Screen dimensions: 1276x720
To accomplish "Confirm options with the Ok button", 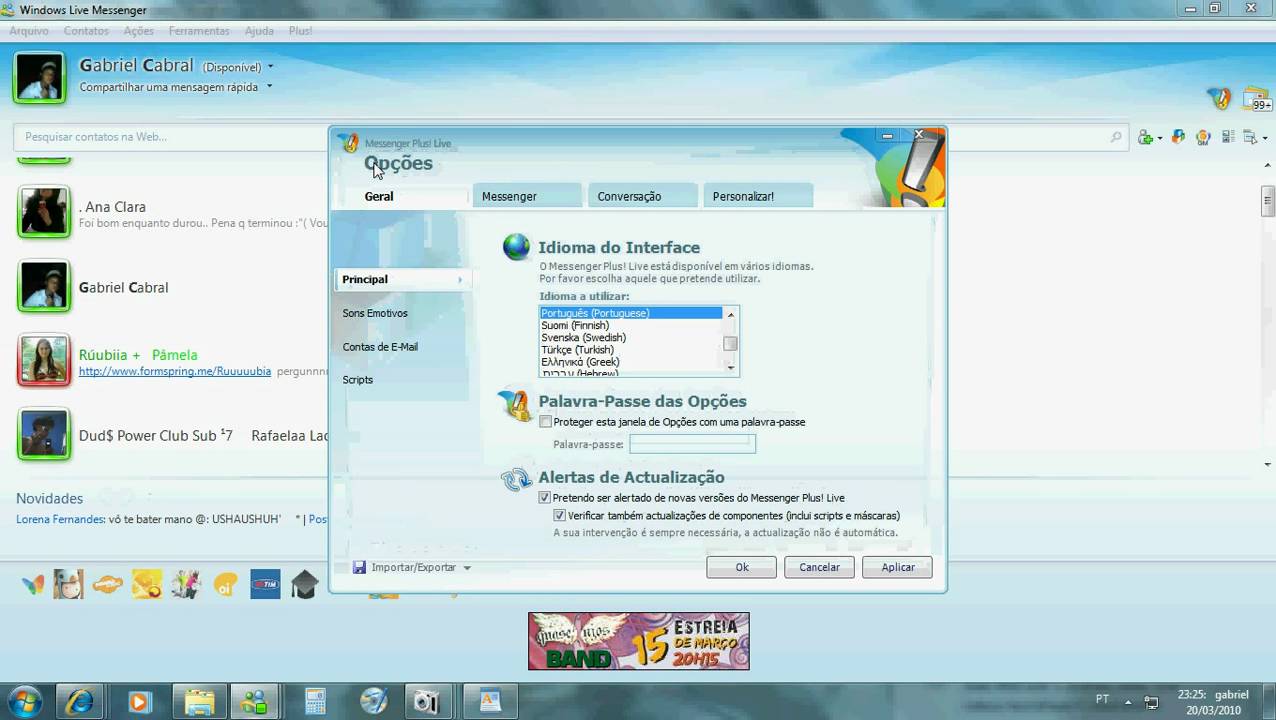I will pyautogui.click(x=742, y=567).
